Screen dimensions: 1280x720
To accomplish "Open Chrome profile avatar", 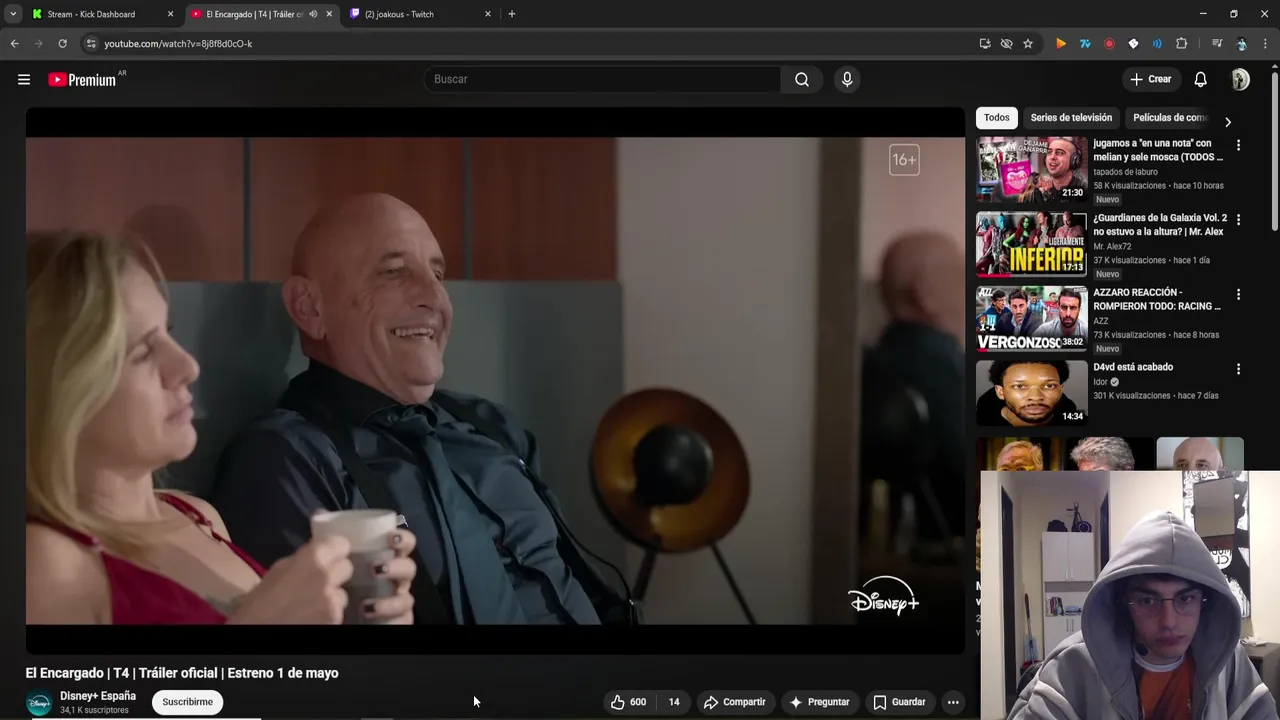I will click(1241, 44).
